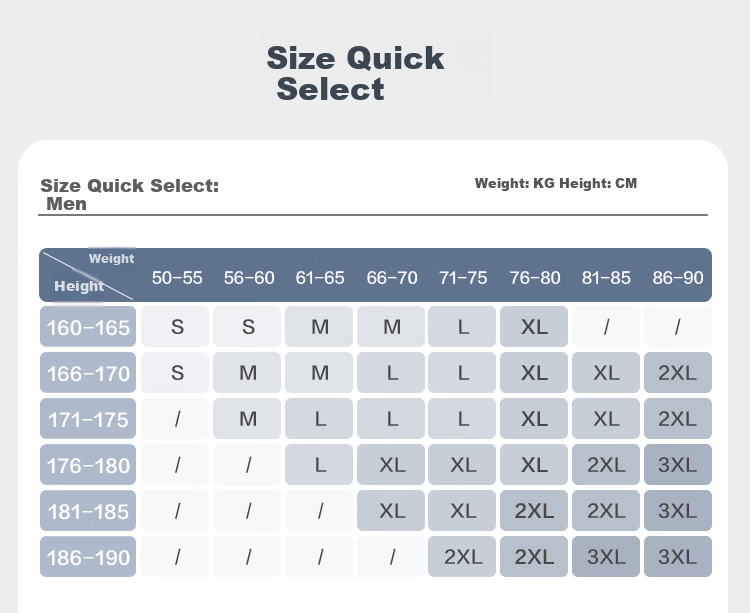Select the 186–190 height row label
Viewport: 750px width, 613px height.
click(88, 557)
